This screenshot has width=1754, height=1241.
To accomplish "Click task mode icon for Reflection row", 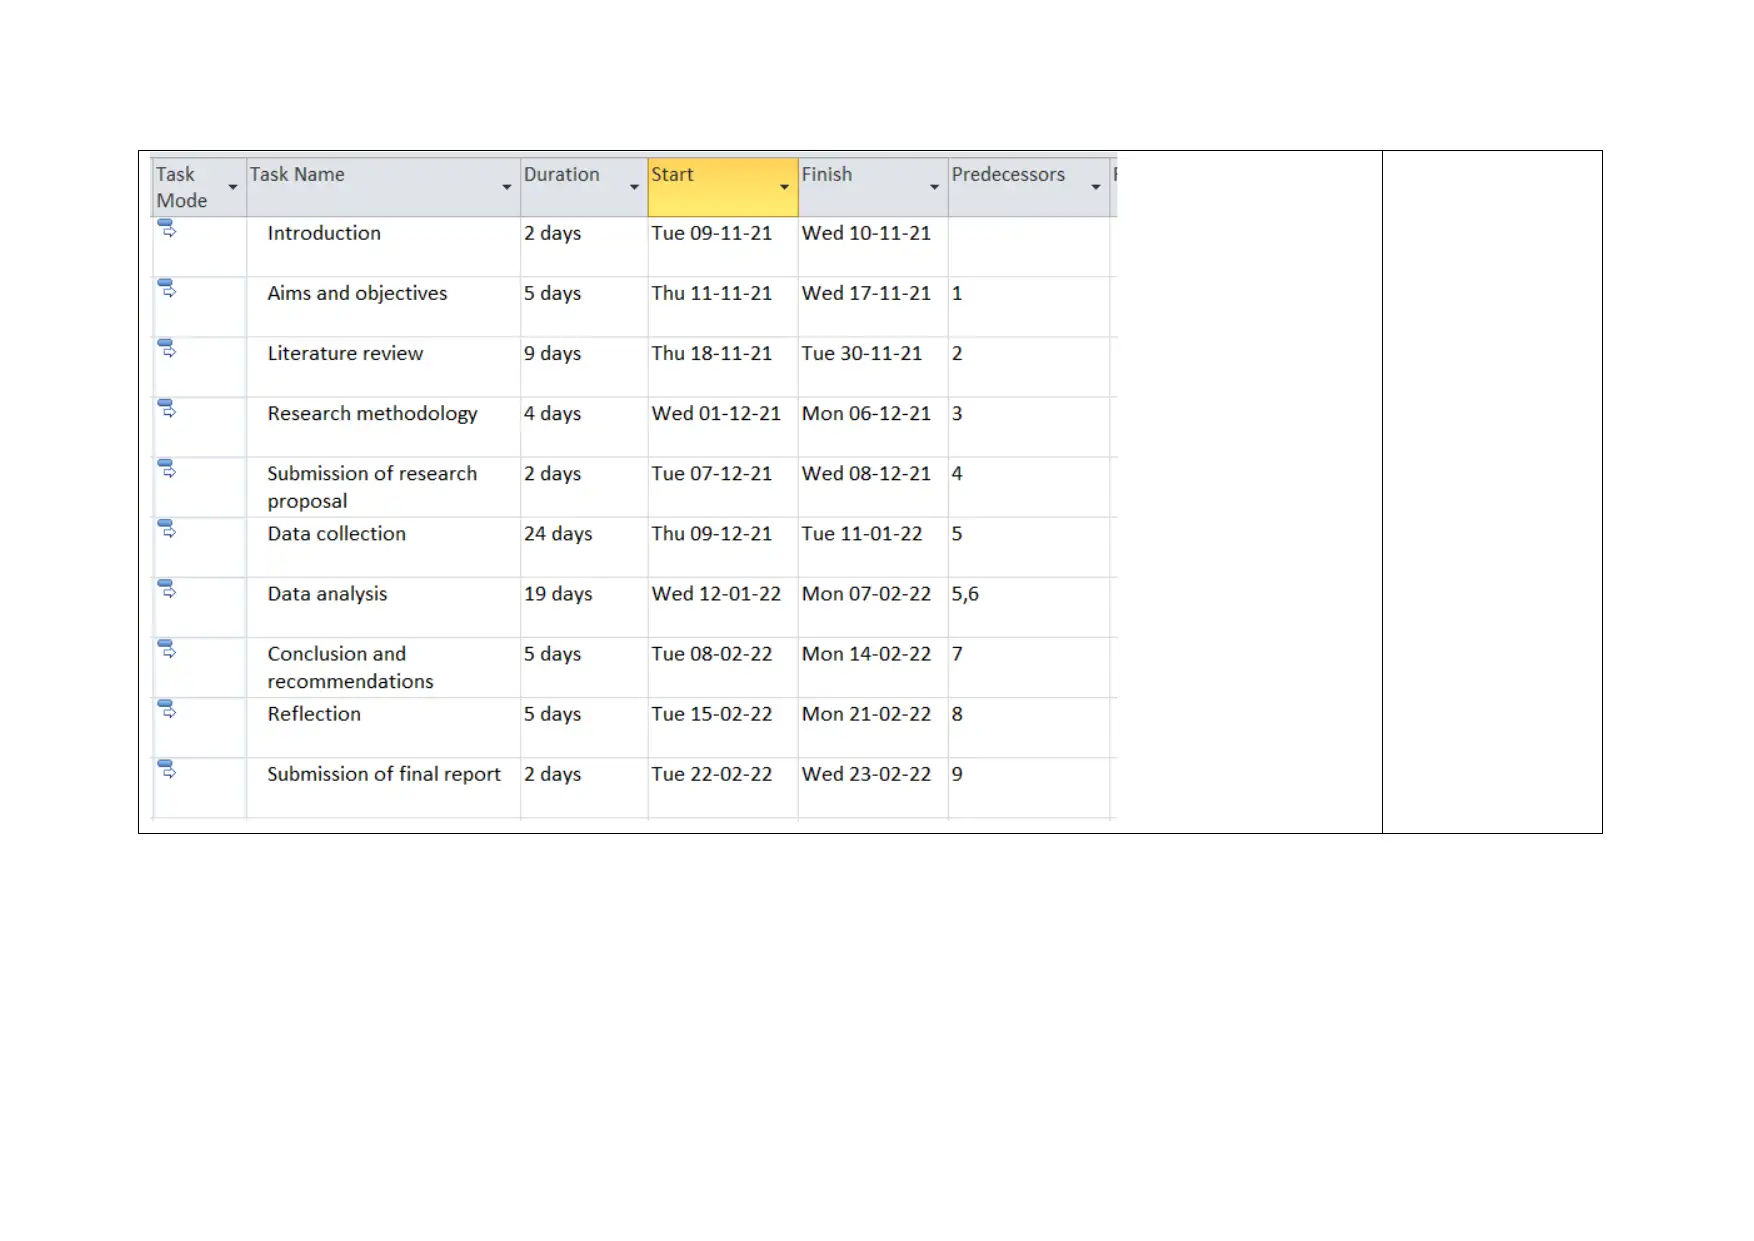I will coord(167,709).
